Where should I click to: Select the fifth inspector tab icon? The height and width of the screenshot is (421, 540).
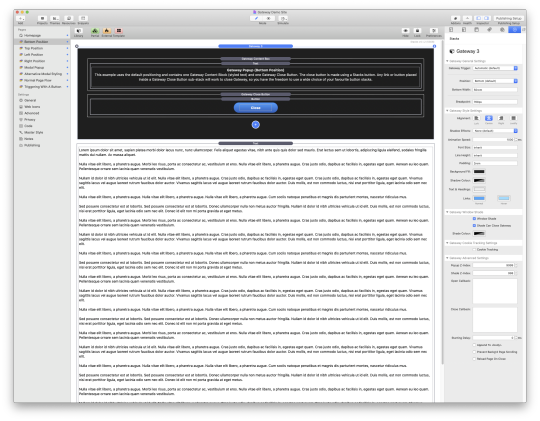pyautogui.click(x=502, y=30)
